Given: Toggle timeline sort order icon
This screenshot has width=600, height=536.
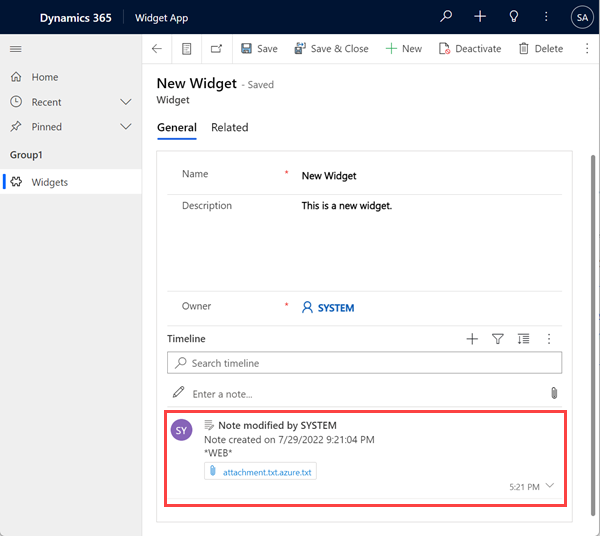Looking at the screenshot, I should point(523,339).
